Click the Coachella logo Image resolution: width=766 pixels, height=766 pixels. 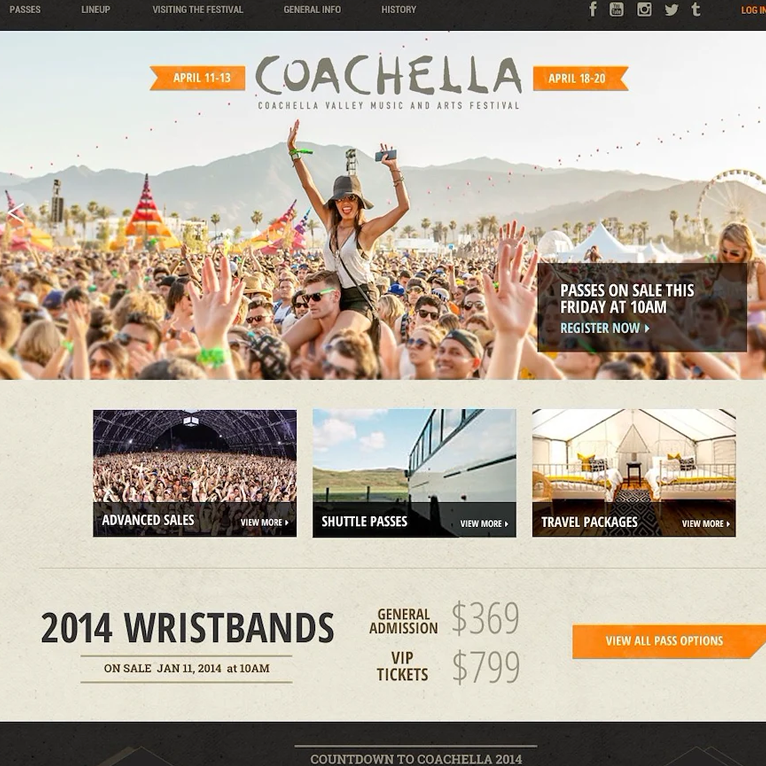[389, 81]
